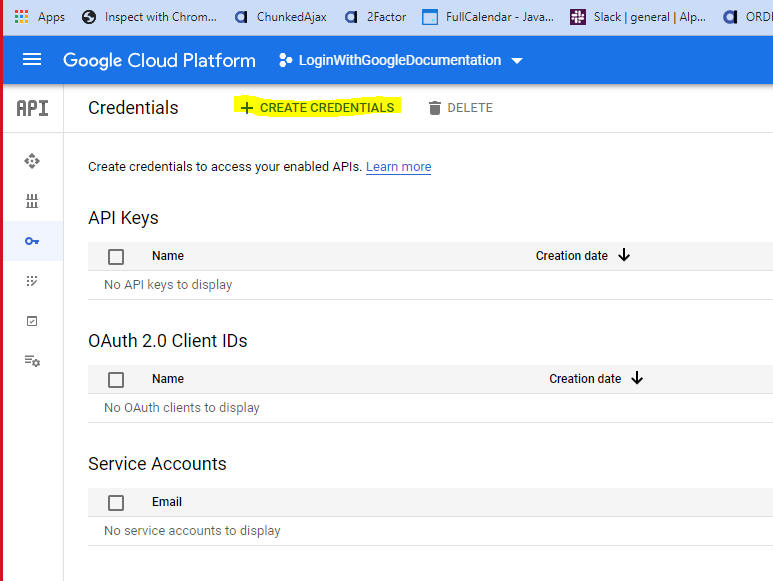Image resolution: width=773 pixels, height=581 pixels.
Task: Click the 'No API keys to display' text
Action: tap(168, 284)
